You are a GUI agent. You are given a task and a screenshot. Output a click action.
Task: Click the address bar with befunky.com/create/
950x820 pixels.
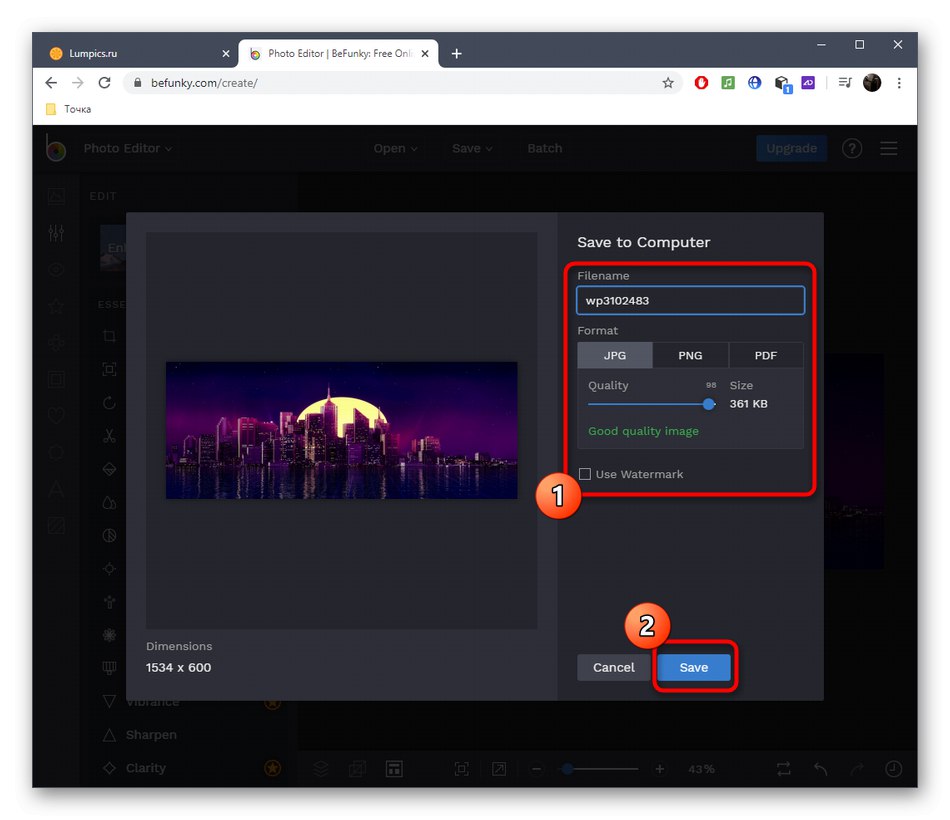coord(400,83)
